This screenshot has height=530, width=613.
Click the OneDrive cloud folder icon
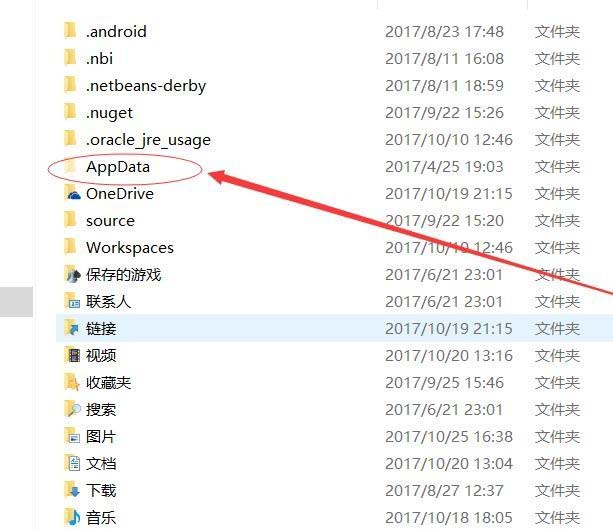[x=72, y=193]
